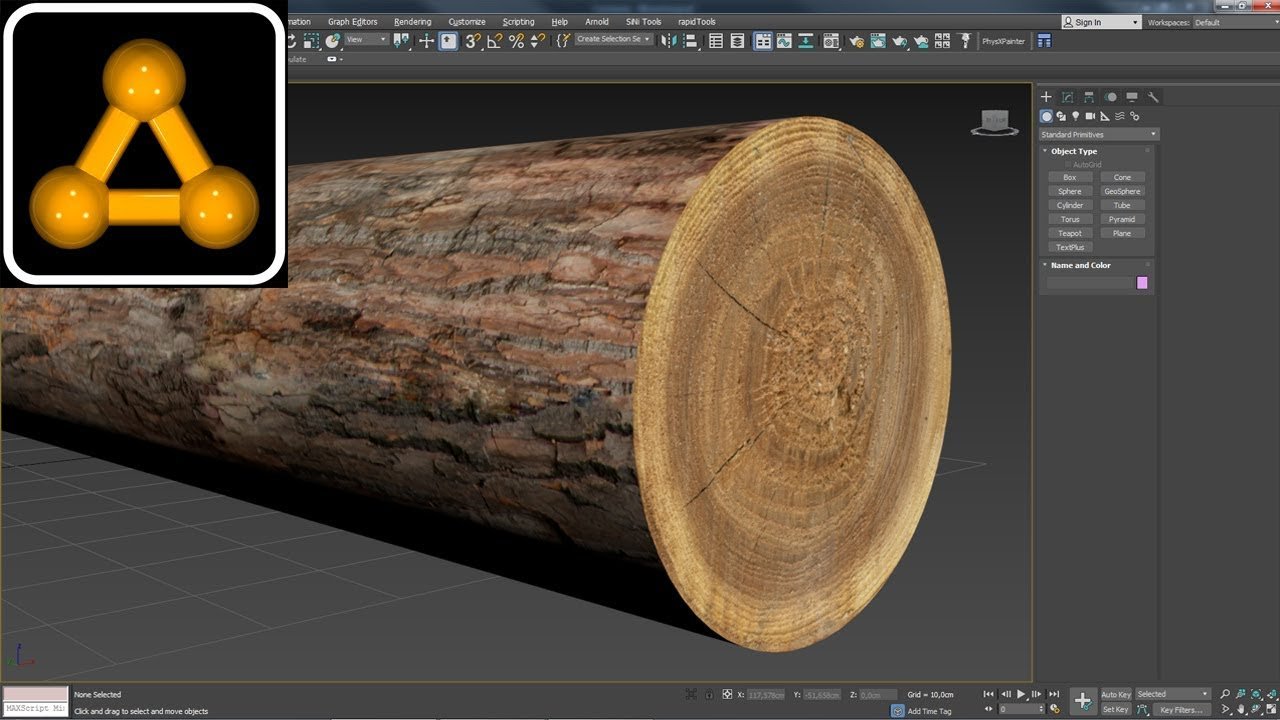Toggle the Auto Key button

tap(1116, 694)
